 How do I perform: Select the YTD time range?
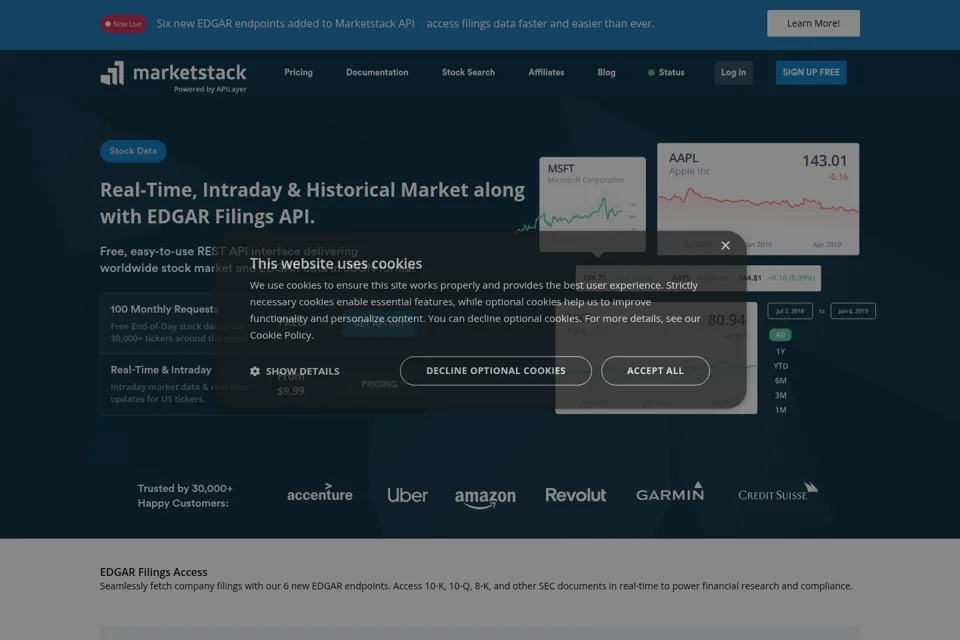(x=780, y=366)
